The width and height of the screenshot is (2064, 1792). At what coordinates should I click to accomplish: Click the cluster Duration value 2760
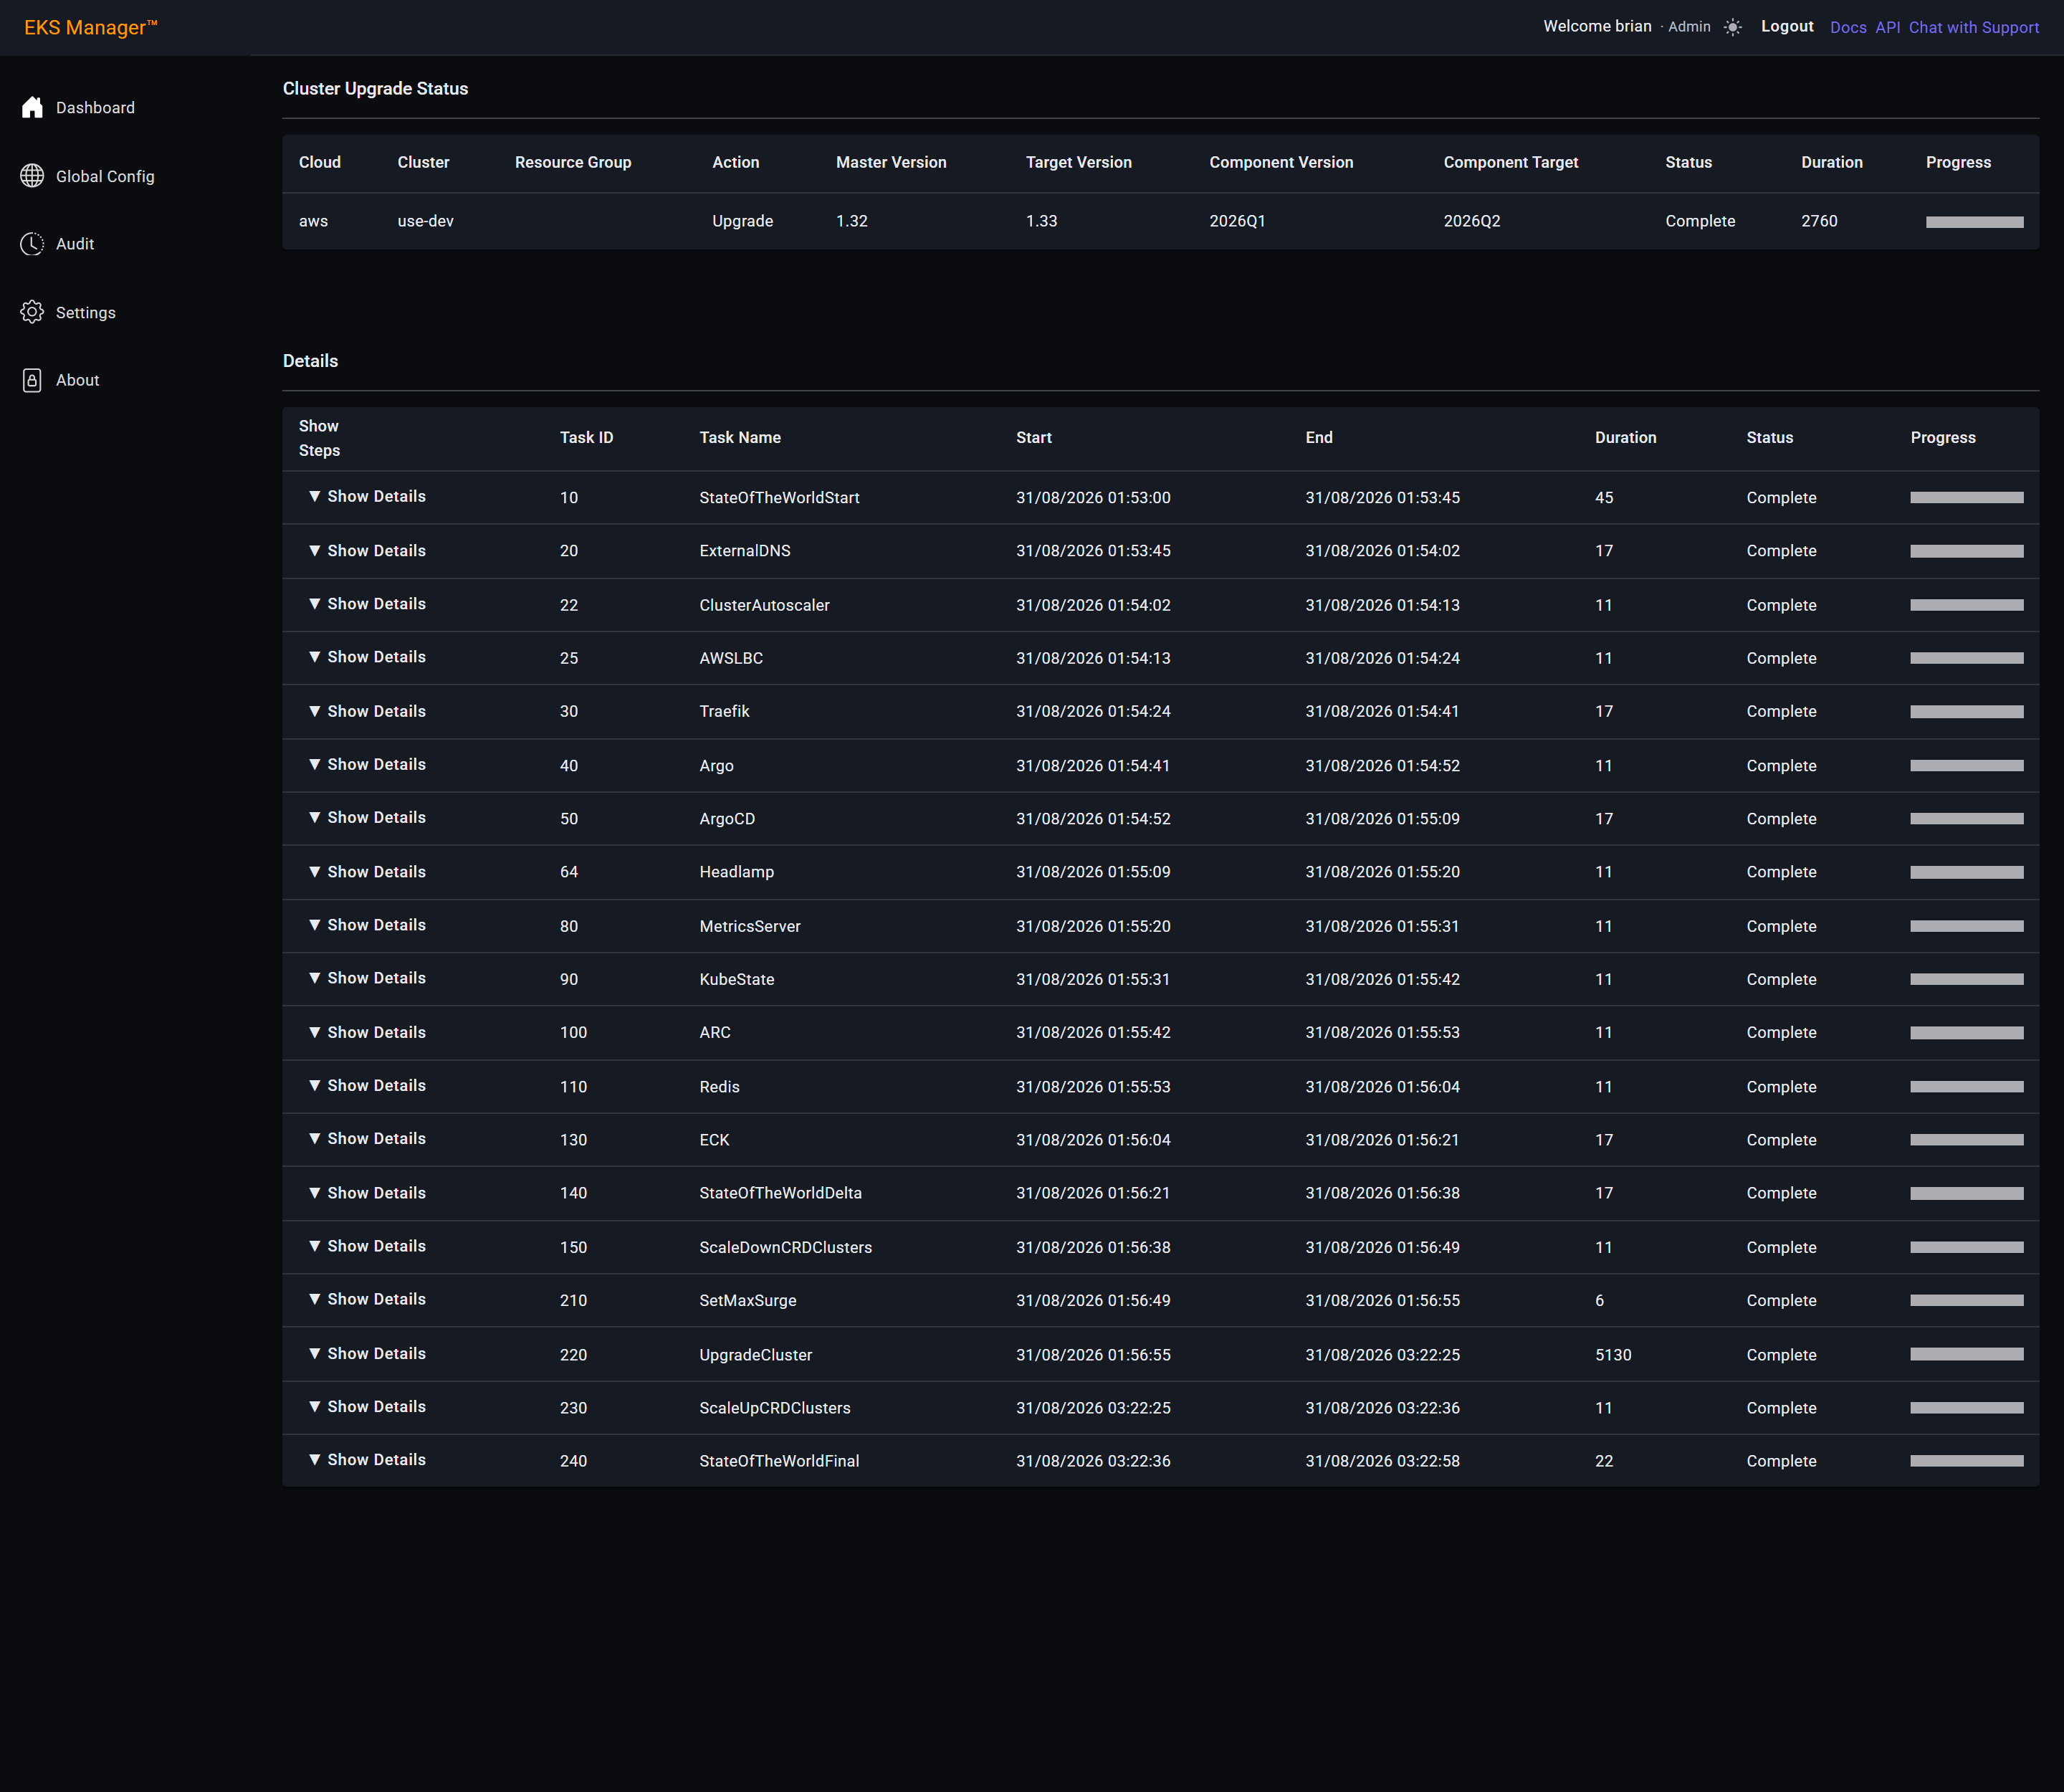tap(1819, 221)
